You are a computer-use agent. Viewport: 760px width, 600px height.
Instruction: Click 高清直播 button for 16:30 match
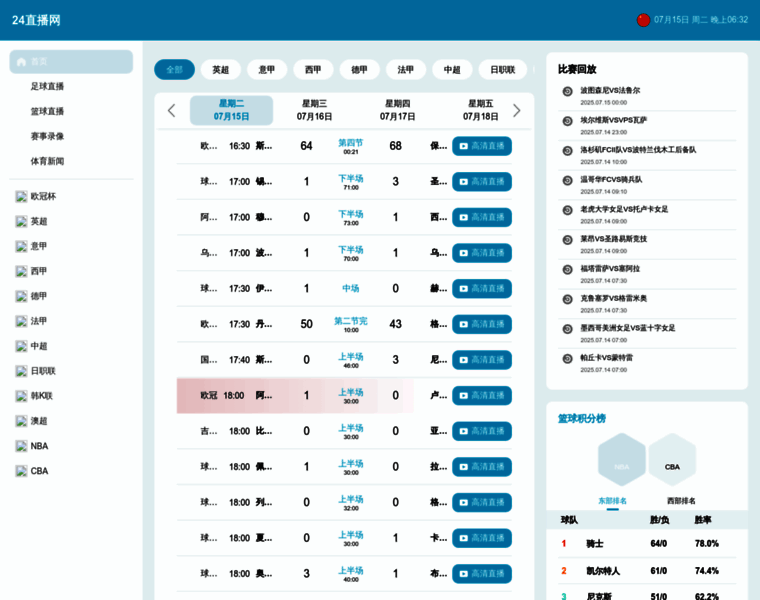coord(481,146)
